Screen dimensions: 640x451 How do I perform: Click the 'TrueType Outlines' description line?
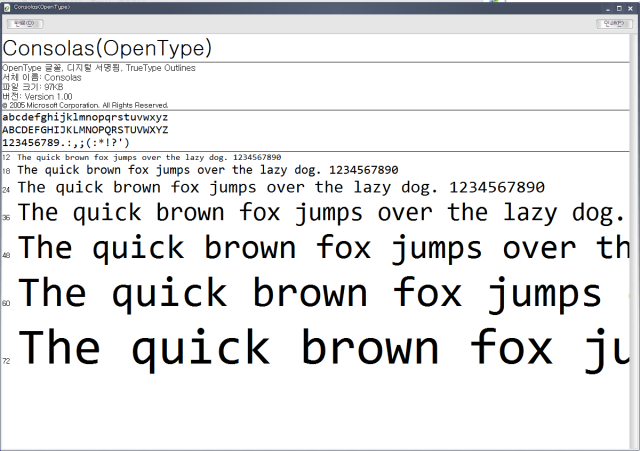pos(99,68)
